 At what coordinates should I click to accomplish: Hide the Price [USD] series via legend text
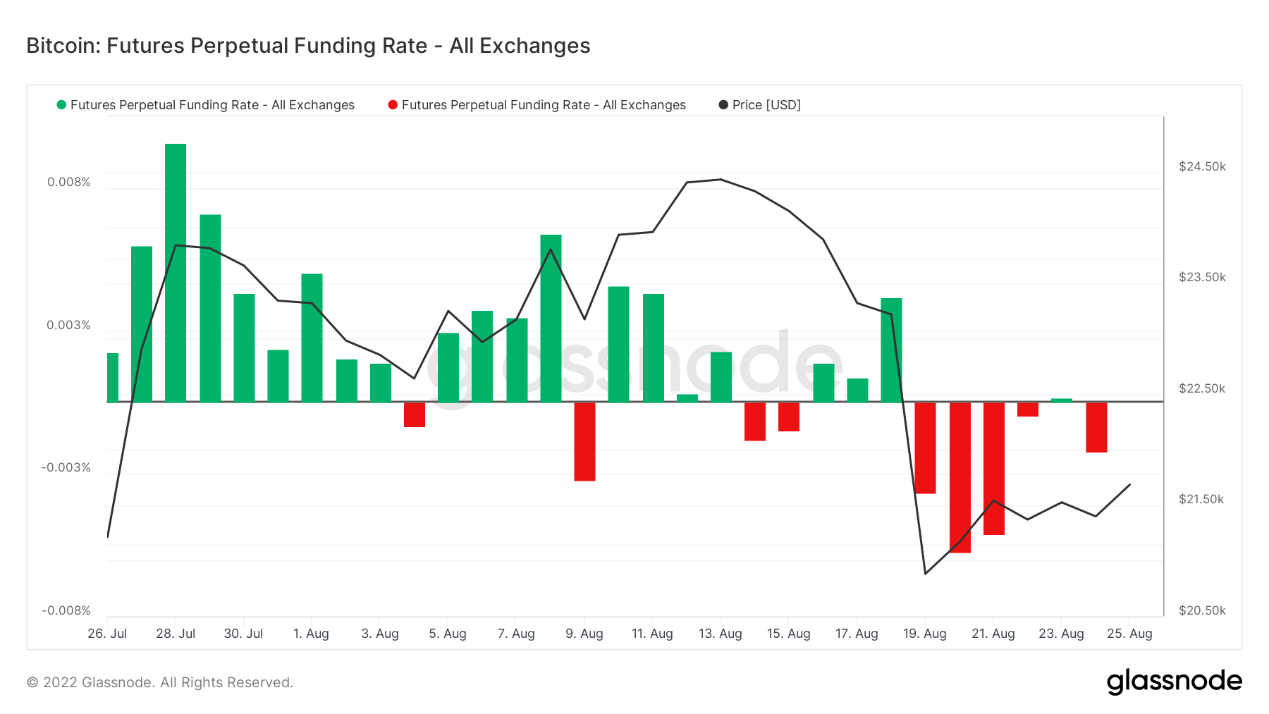tap(766, 105)
